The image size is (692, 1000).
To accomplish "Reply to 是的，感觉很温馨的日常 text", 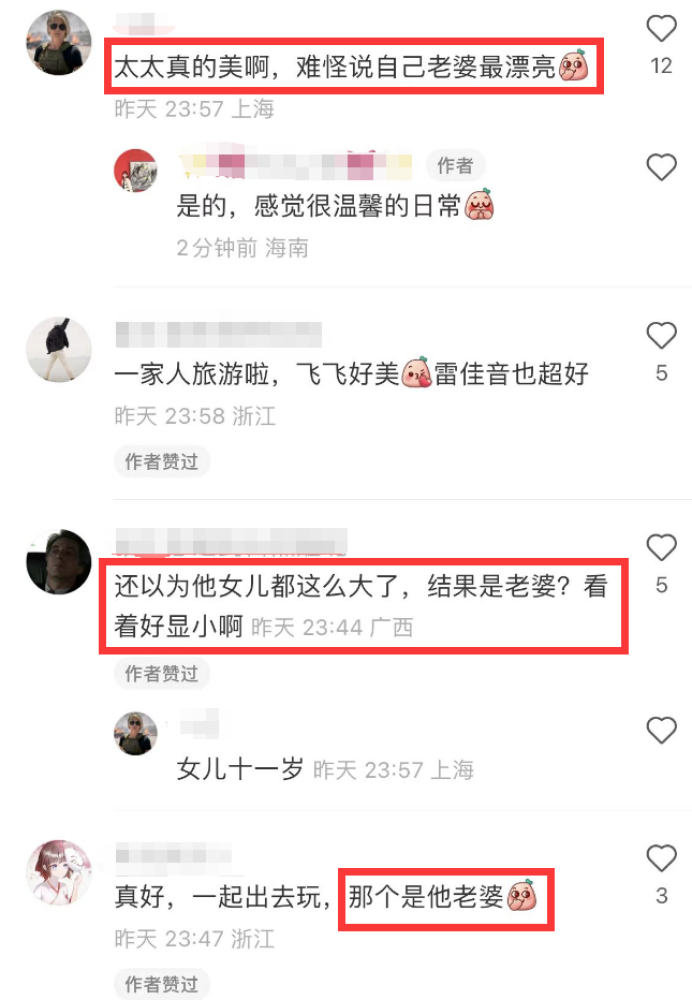I will [x=335, y=206].
